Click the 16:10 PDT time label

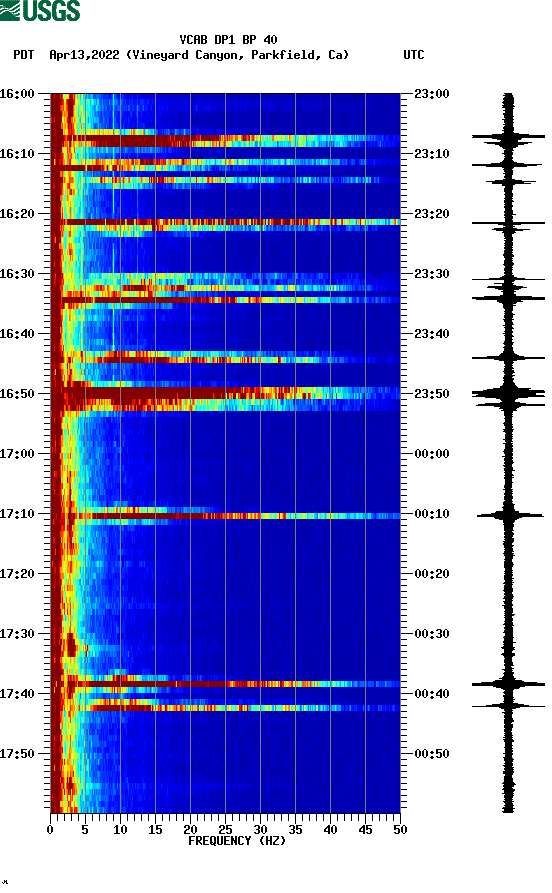point(17,154)
